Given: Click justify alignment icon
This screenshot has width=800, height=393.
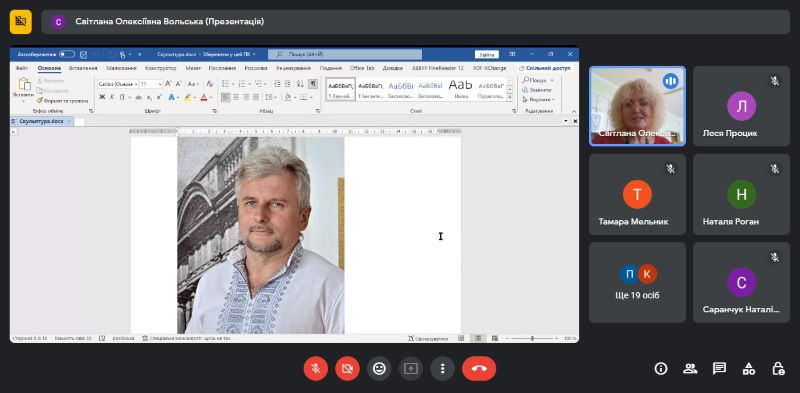Looking at the screenshot, I should [256, 97].
